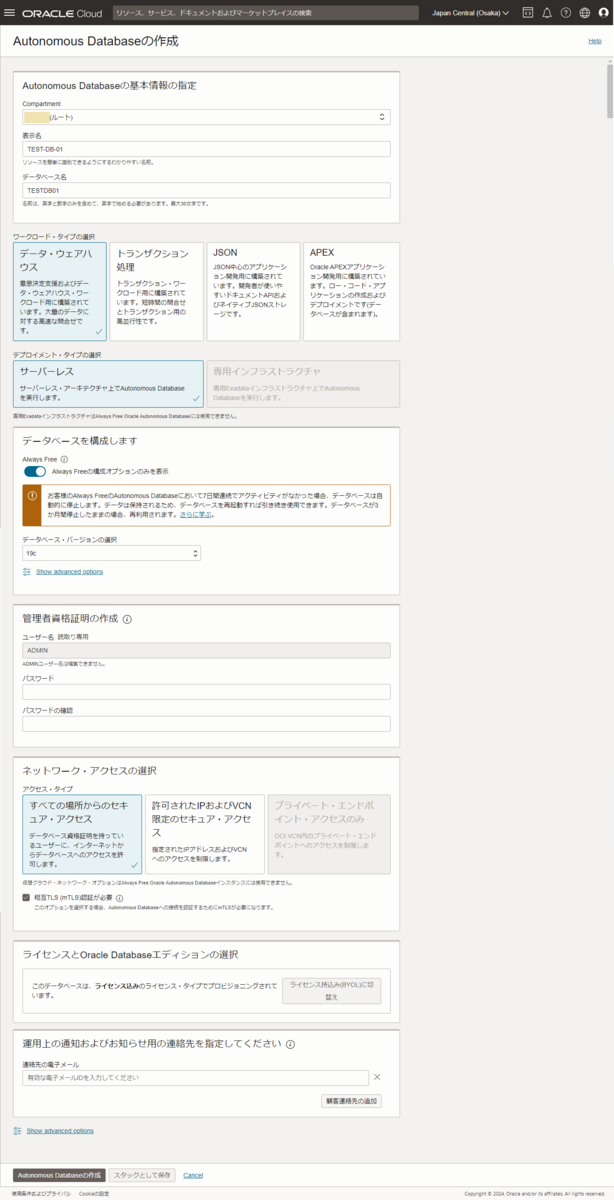Click the データベースを構成します heading
Screen dimensions: 614x1200
tap(79, 440)
